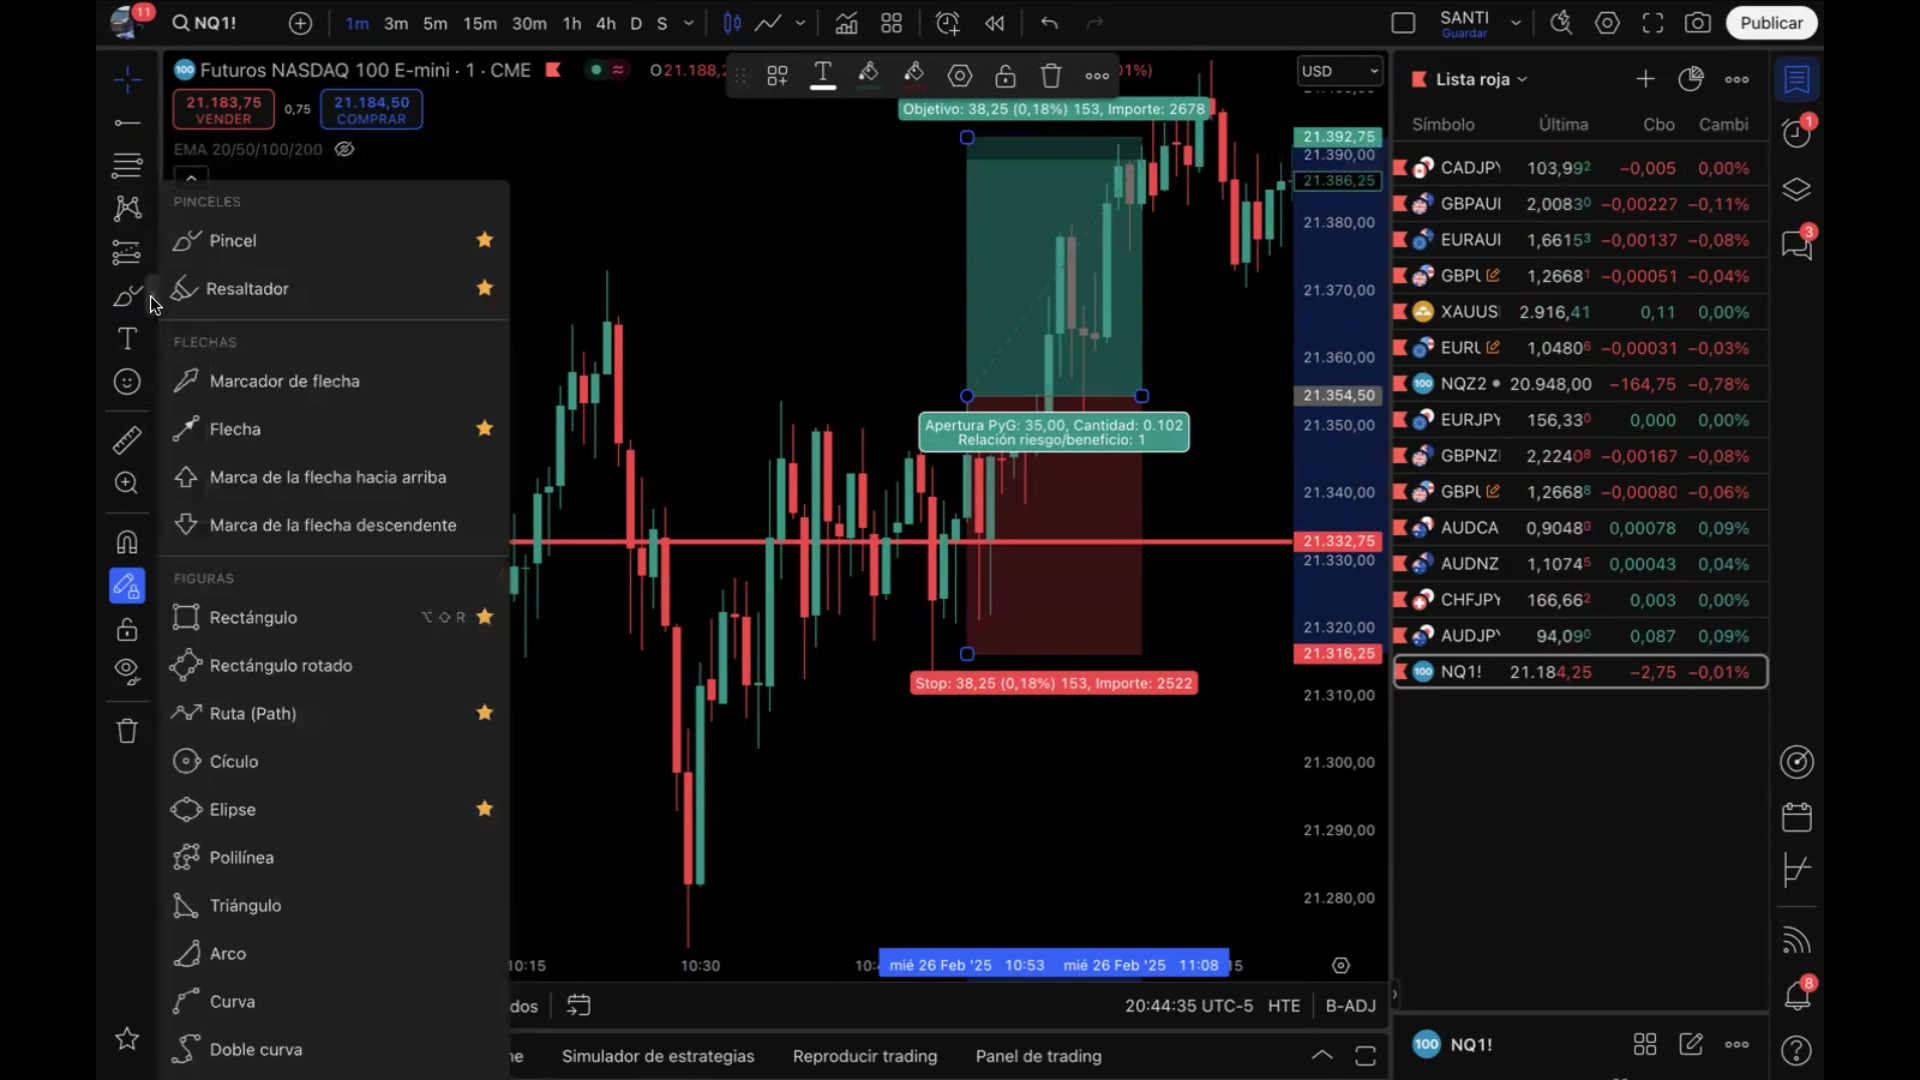The height and width of the screenshot is (1080, 1920).
Task: Open the Simulador de estrategias tab
Action: coord(658,1056)
